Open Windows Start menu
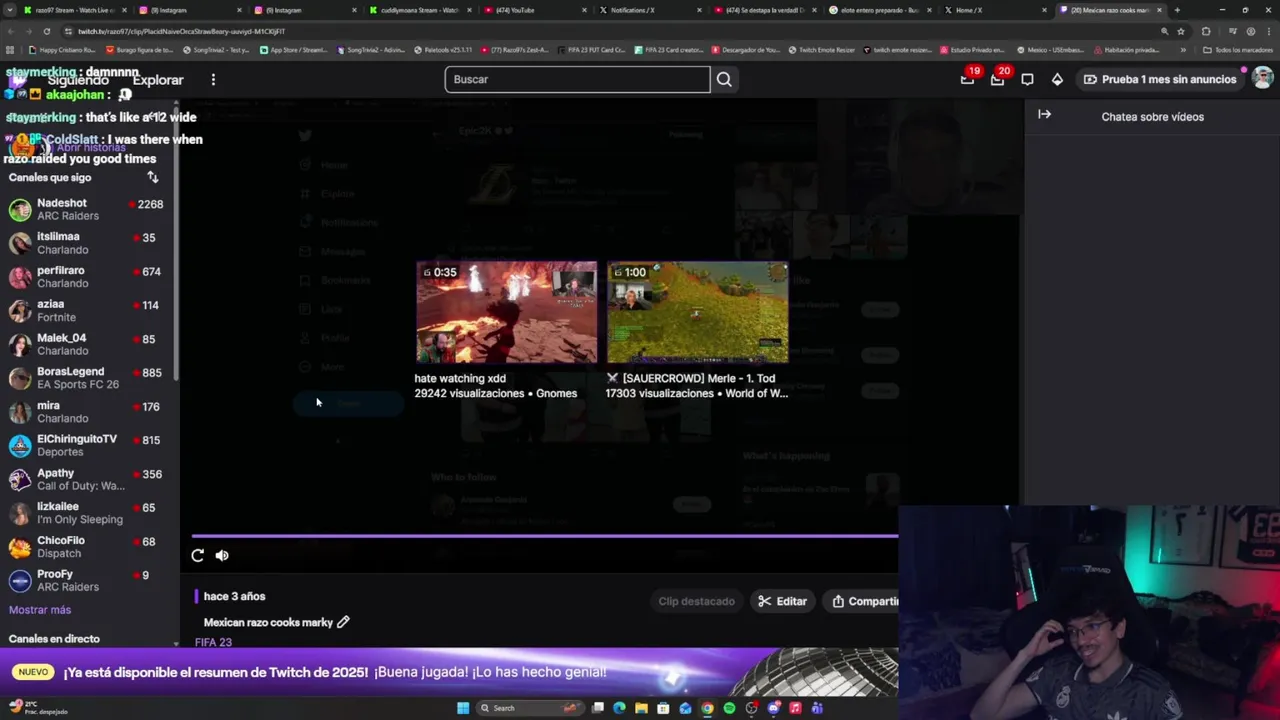 pos(463,708)
